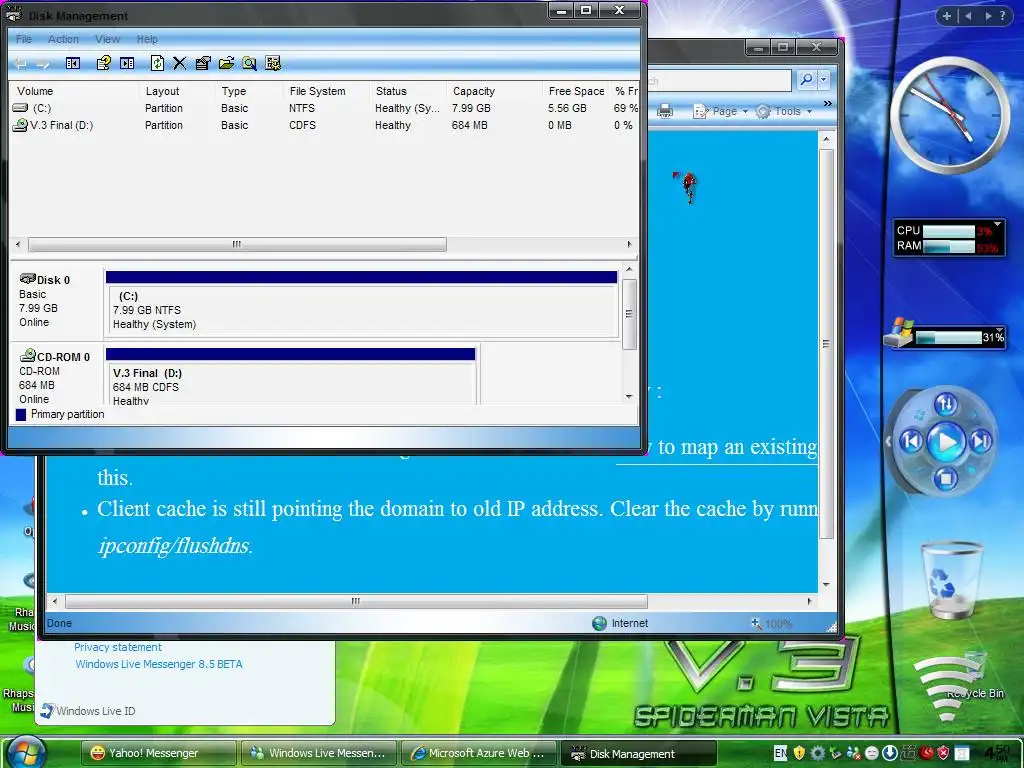1024x768 pixels.
Task: Click the Explore magnifier toolbar icon
Action: 249,63
